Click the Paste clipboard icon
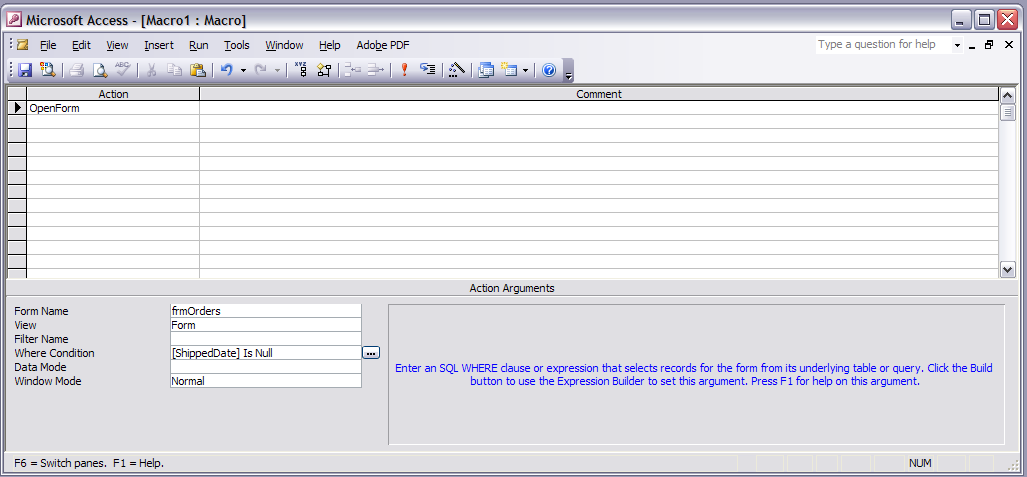The image size is (1027, 477). (x=198, y=70)
